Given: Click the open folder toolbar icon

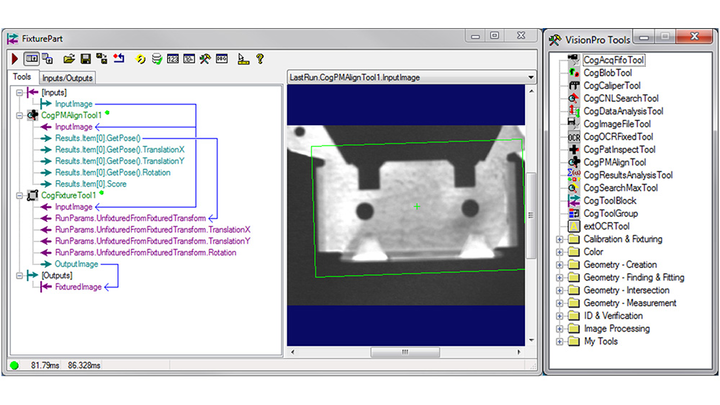Looking at the screenshot, I should tap(69, 59).
